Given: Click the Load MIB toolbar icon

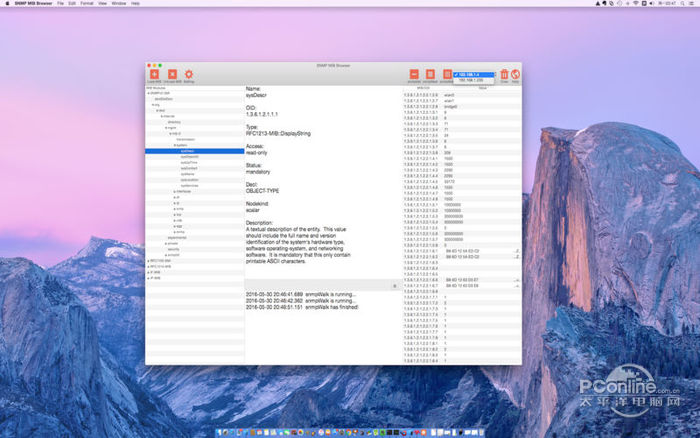Looking at the screenshot, I should coord(154,74).
